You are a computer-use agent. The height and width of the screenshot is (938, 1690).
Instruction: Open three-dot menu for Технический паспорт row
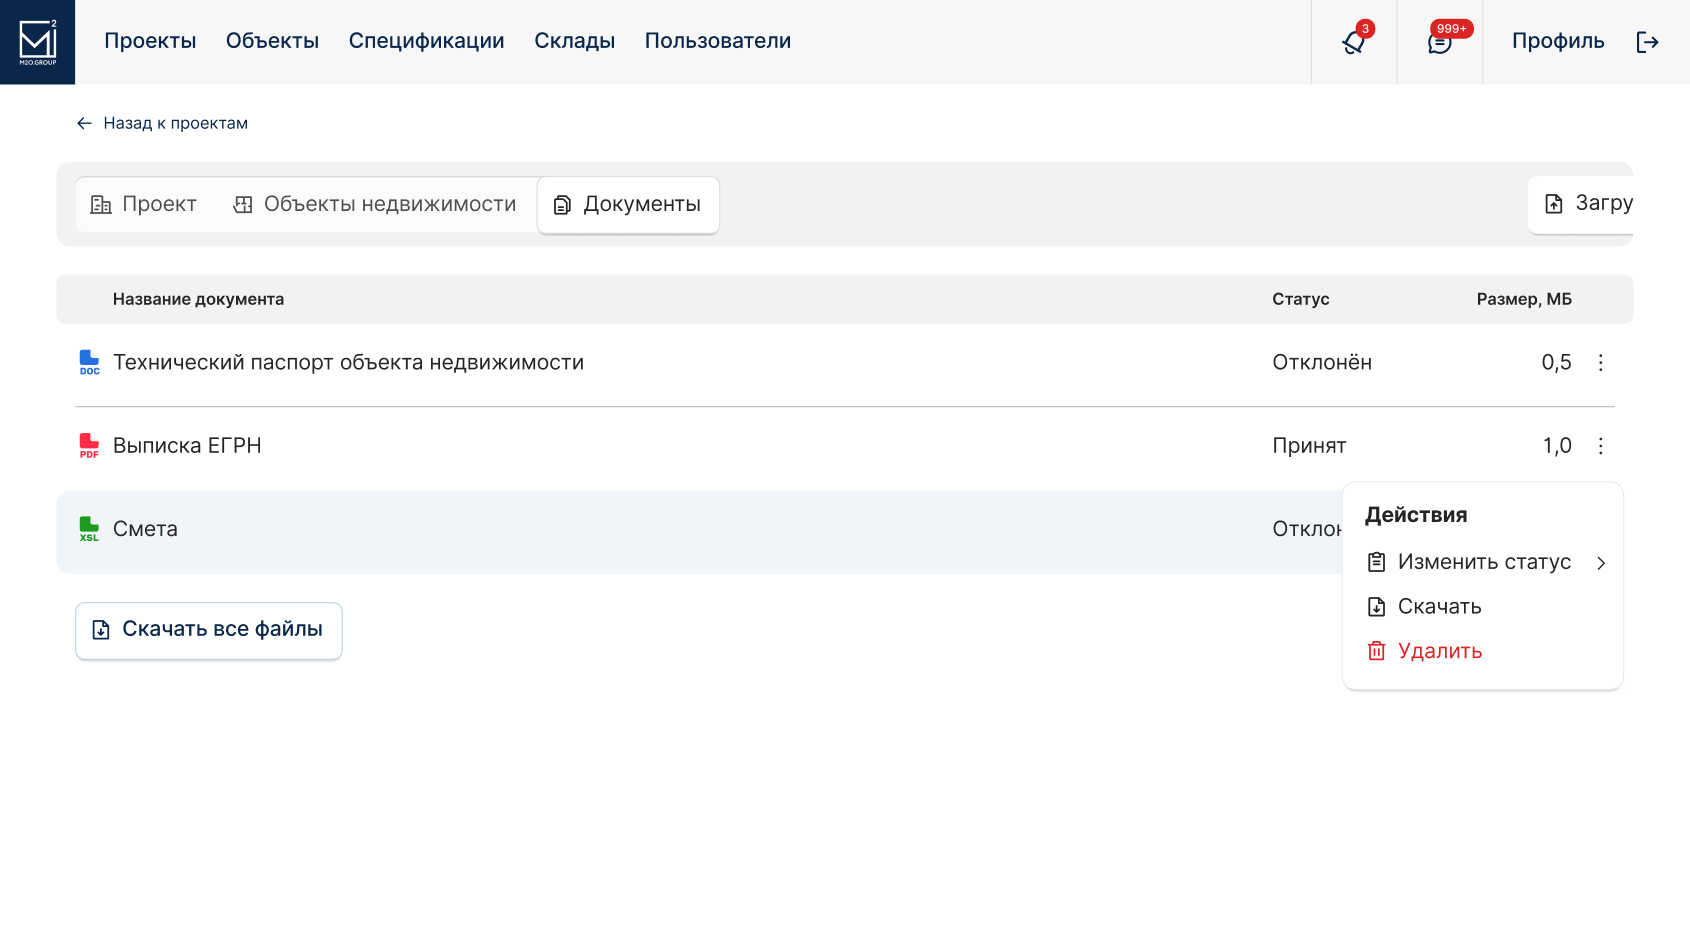pyautogui.click(x=1600, y=362)
